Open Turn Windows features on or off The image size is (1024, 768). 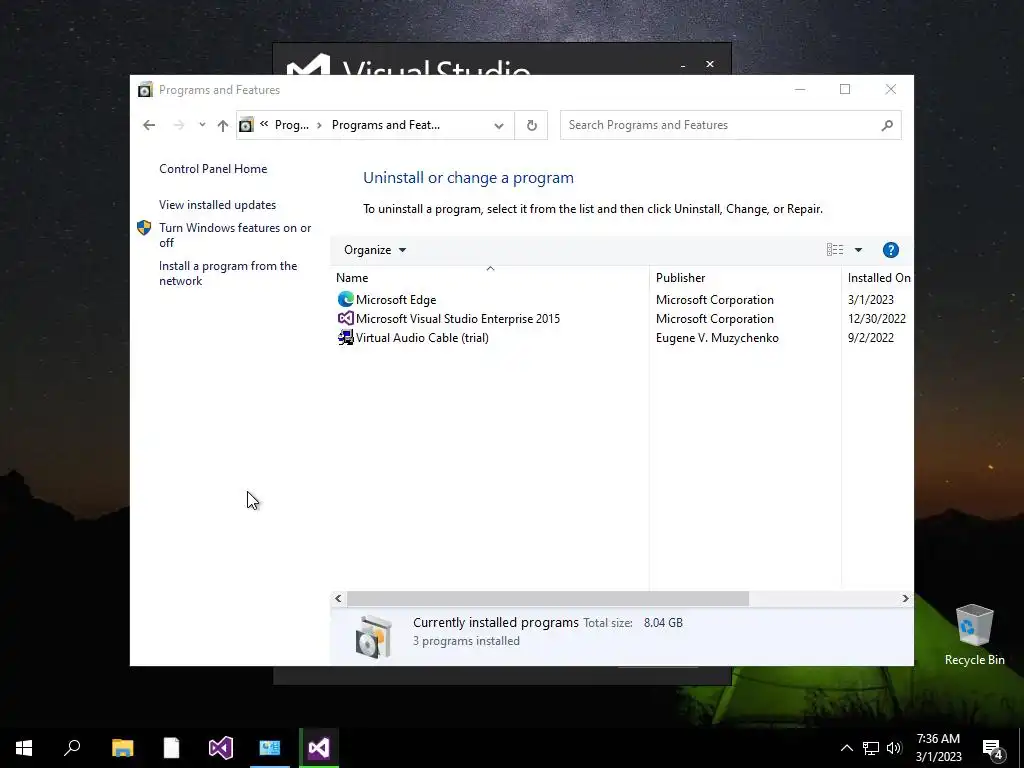coord(235,235)
